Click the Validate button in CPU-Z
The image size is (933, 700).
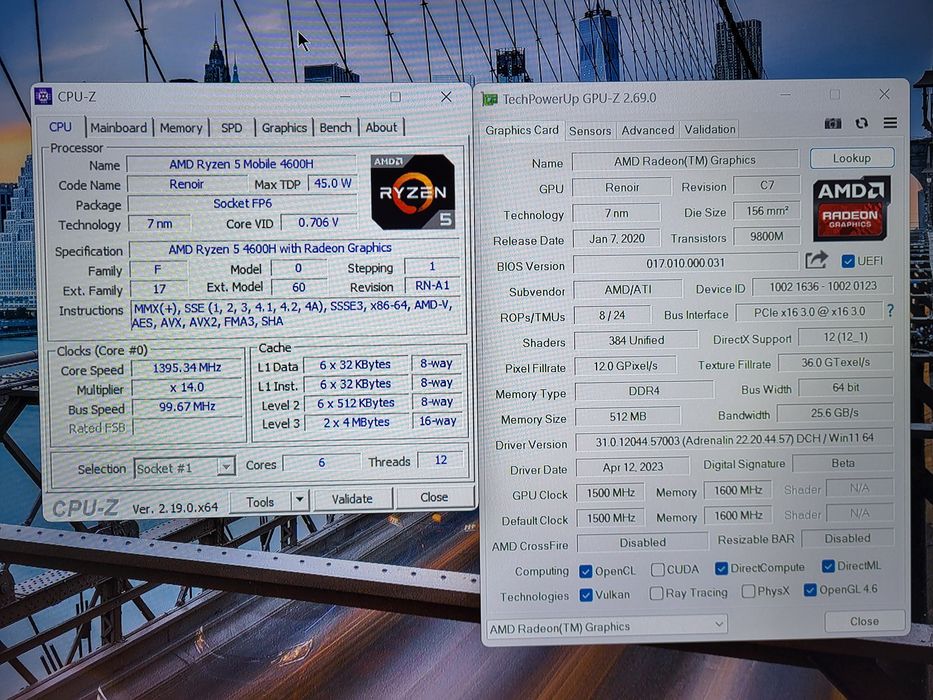(352, 499)
